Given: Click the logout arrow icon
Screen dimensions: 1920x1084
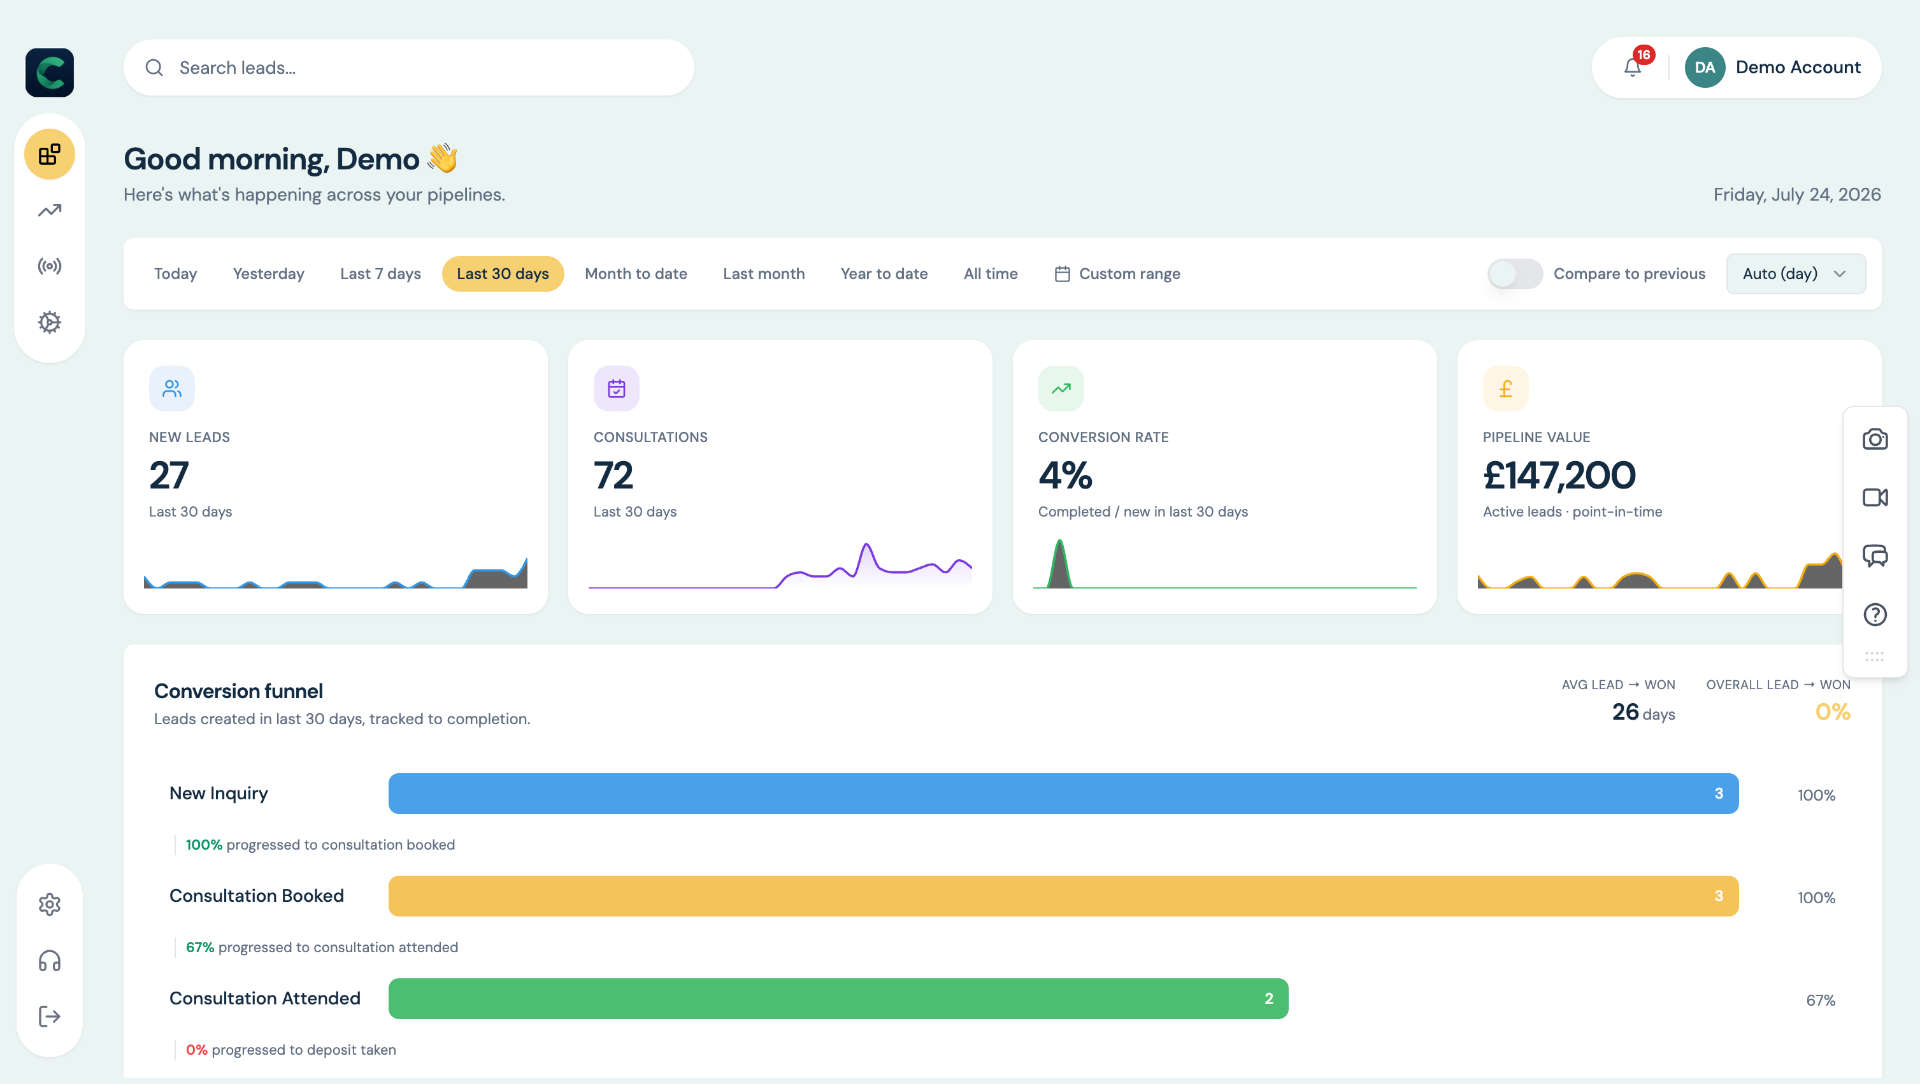Looking at the screenshot, I should 50,1016.
